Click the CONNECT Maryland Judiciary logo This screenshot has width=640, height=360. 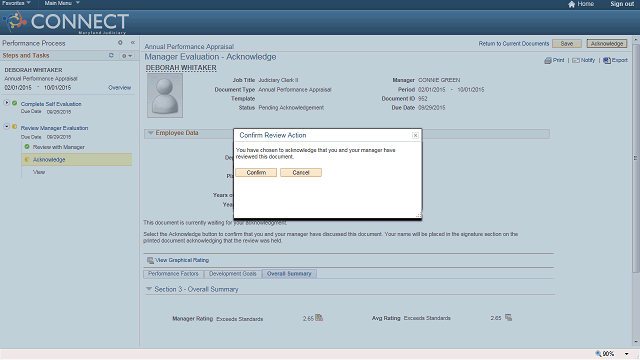pos(66,22)
